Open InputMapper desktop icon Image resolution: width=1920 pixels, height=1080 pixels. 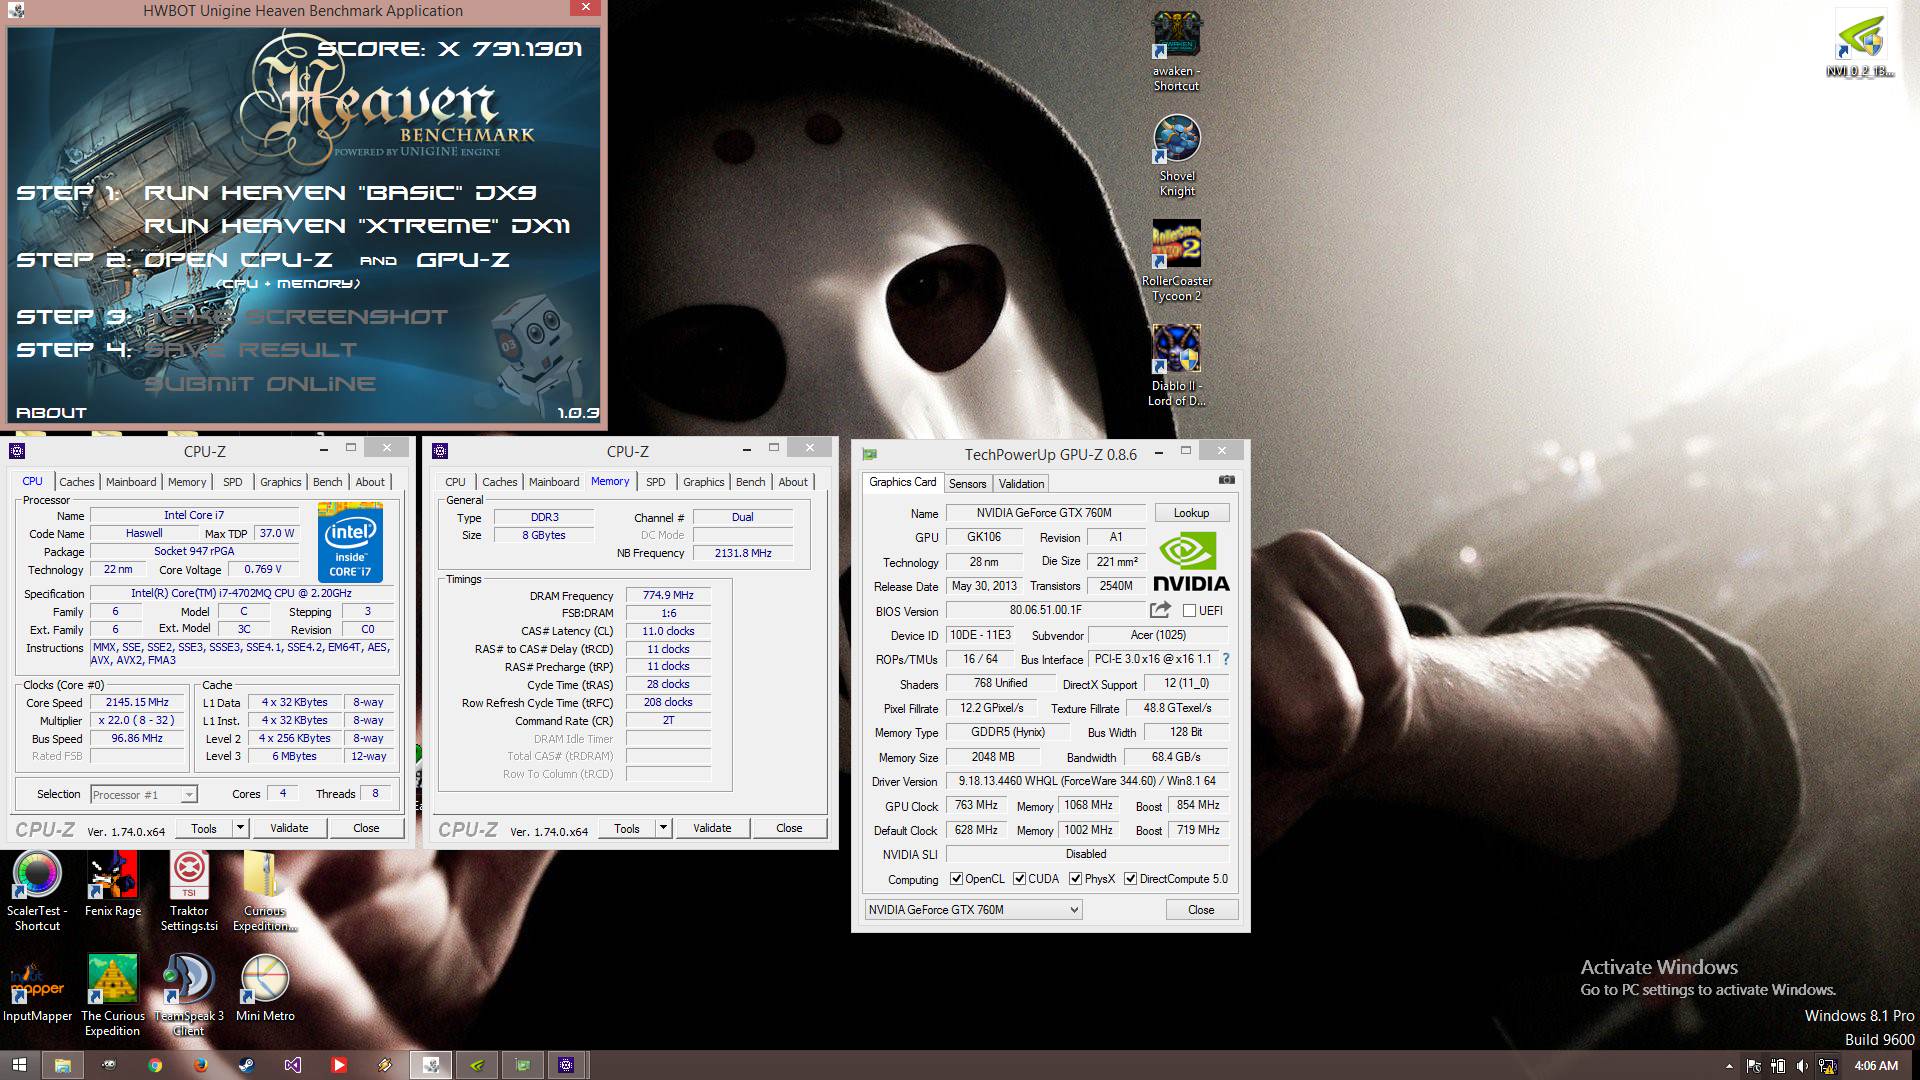(37, 989)
